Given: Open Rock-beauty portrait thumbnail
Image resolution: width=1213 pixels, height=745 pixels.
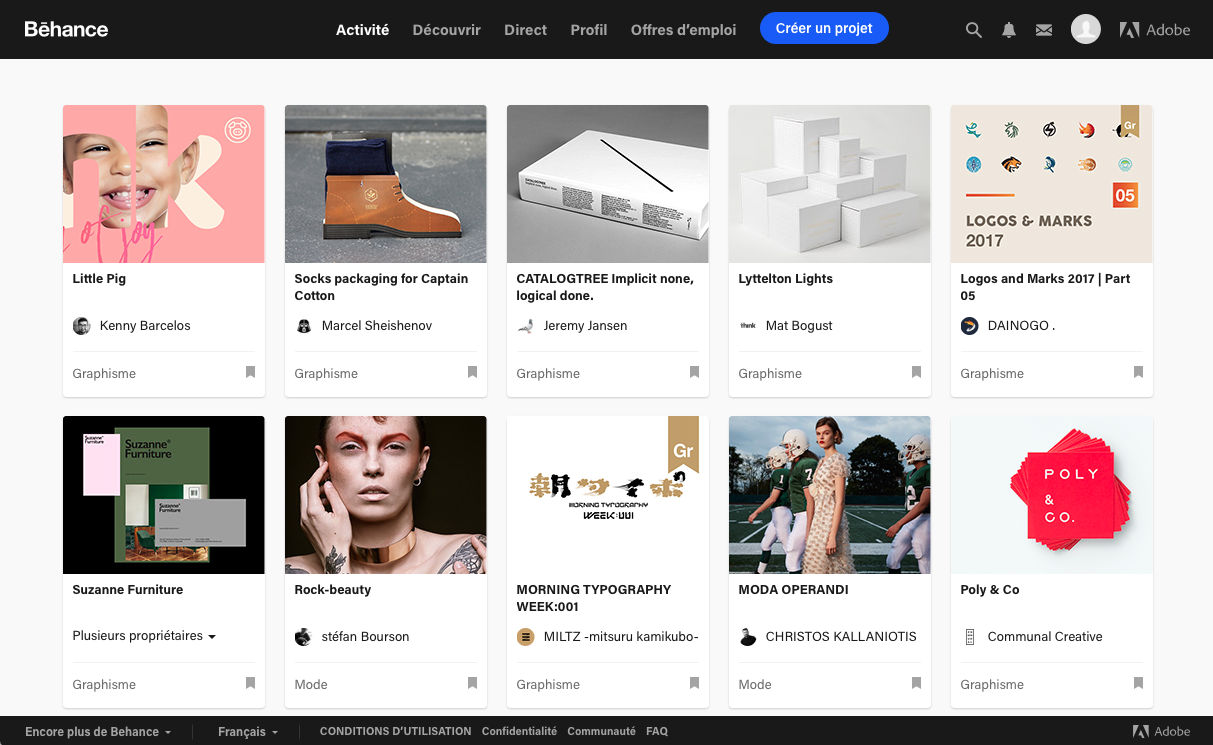Looking at the screenshot, I should click(x=386, y=495).
